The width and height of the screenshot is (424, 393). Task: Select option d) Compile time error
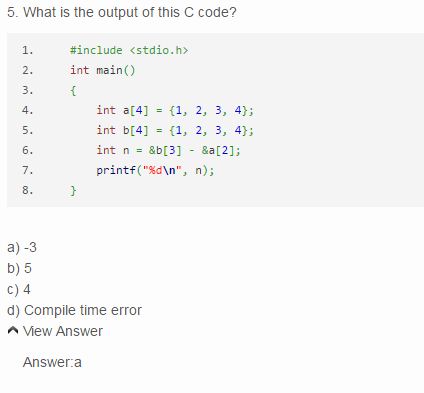pos(74,310)
